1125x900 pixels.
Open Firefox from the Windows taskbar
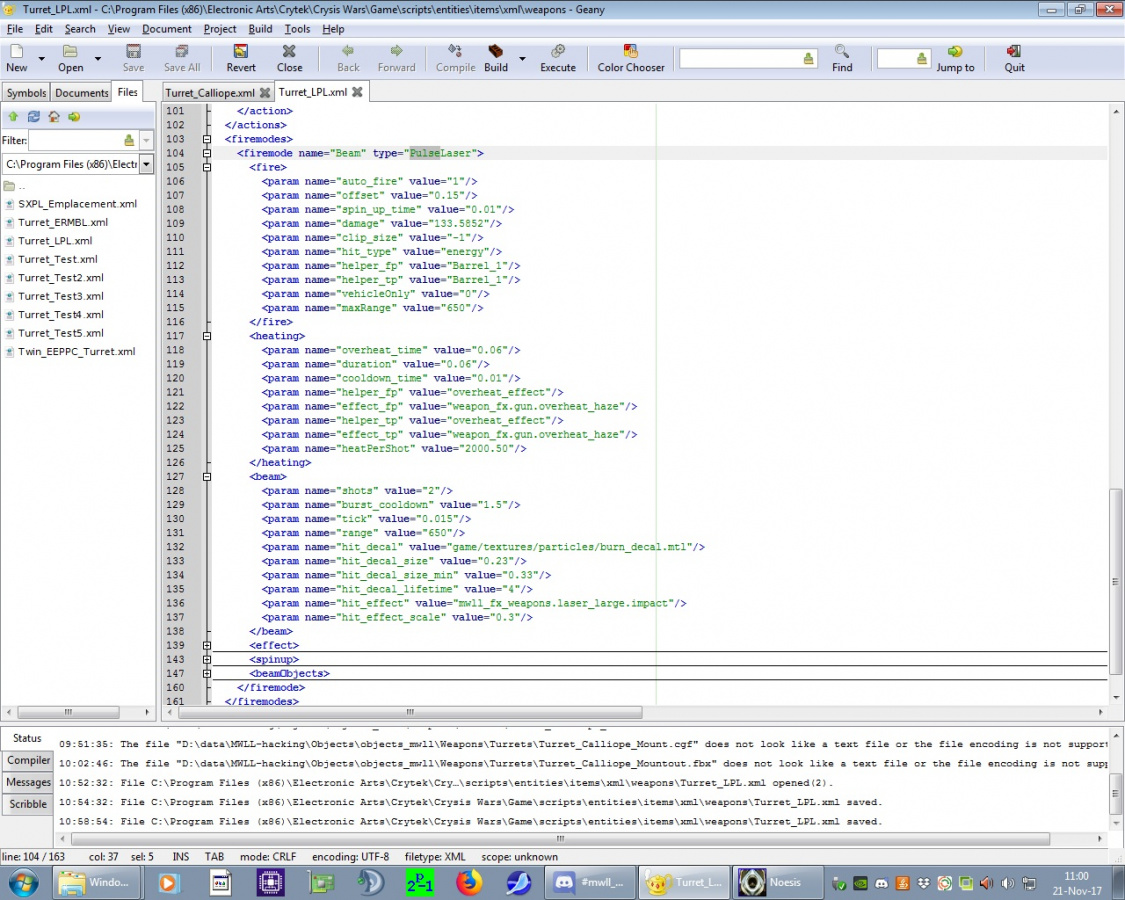point(469,882)
